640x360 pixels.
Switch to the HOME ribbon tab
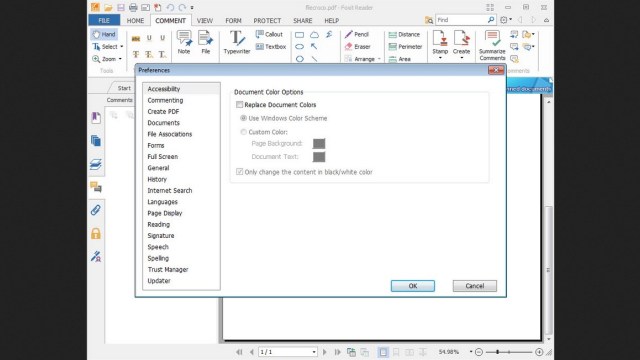coord(135,20)
